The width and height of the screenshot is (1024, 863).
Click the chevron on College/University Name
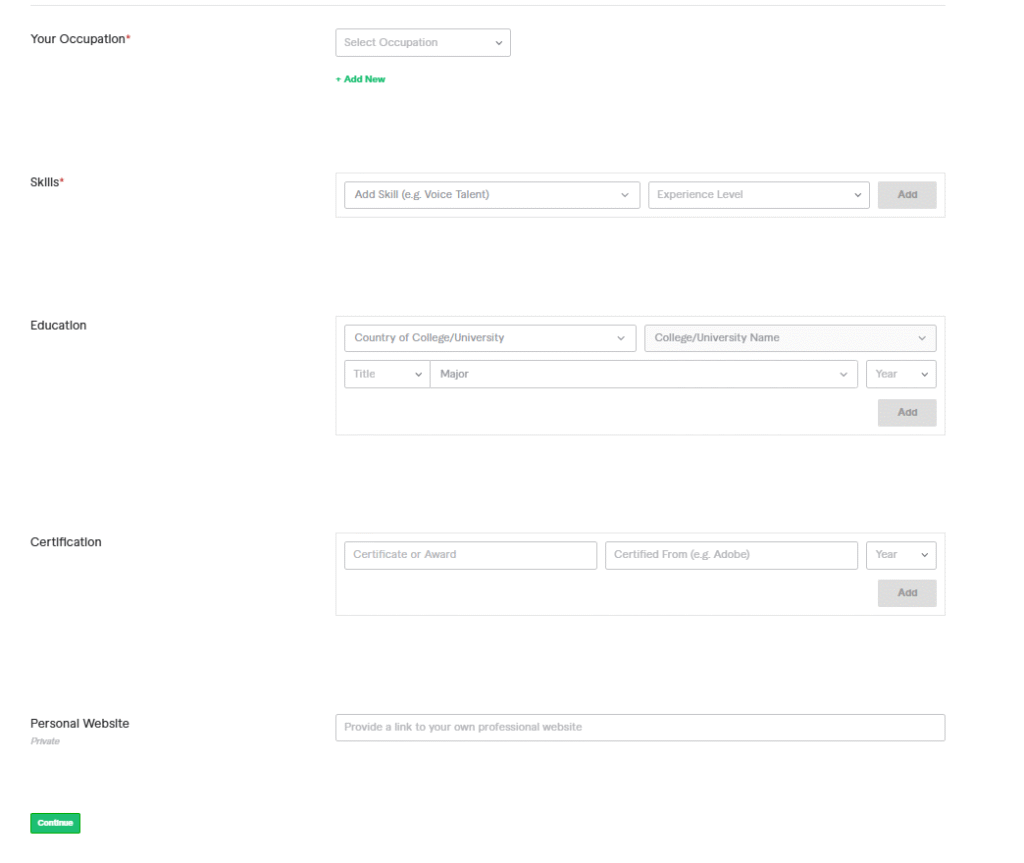pyautogui.click(x=922, y=338)
